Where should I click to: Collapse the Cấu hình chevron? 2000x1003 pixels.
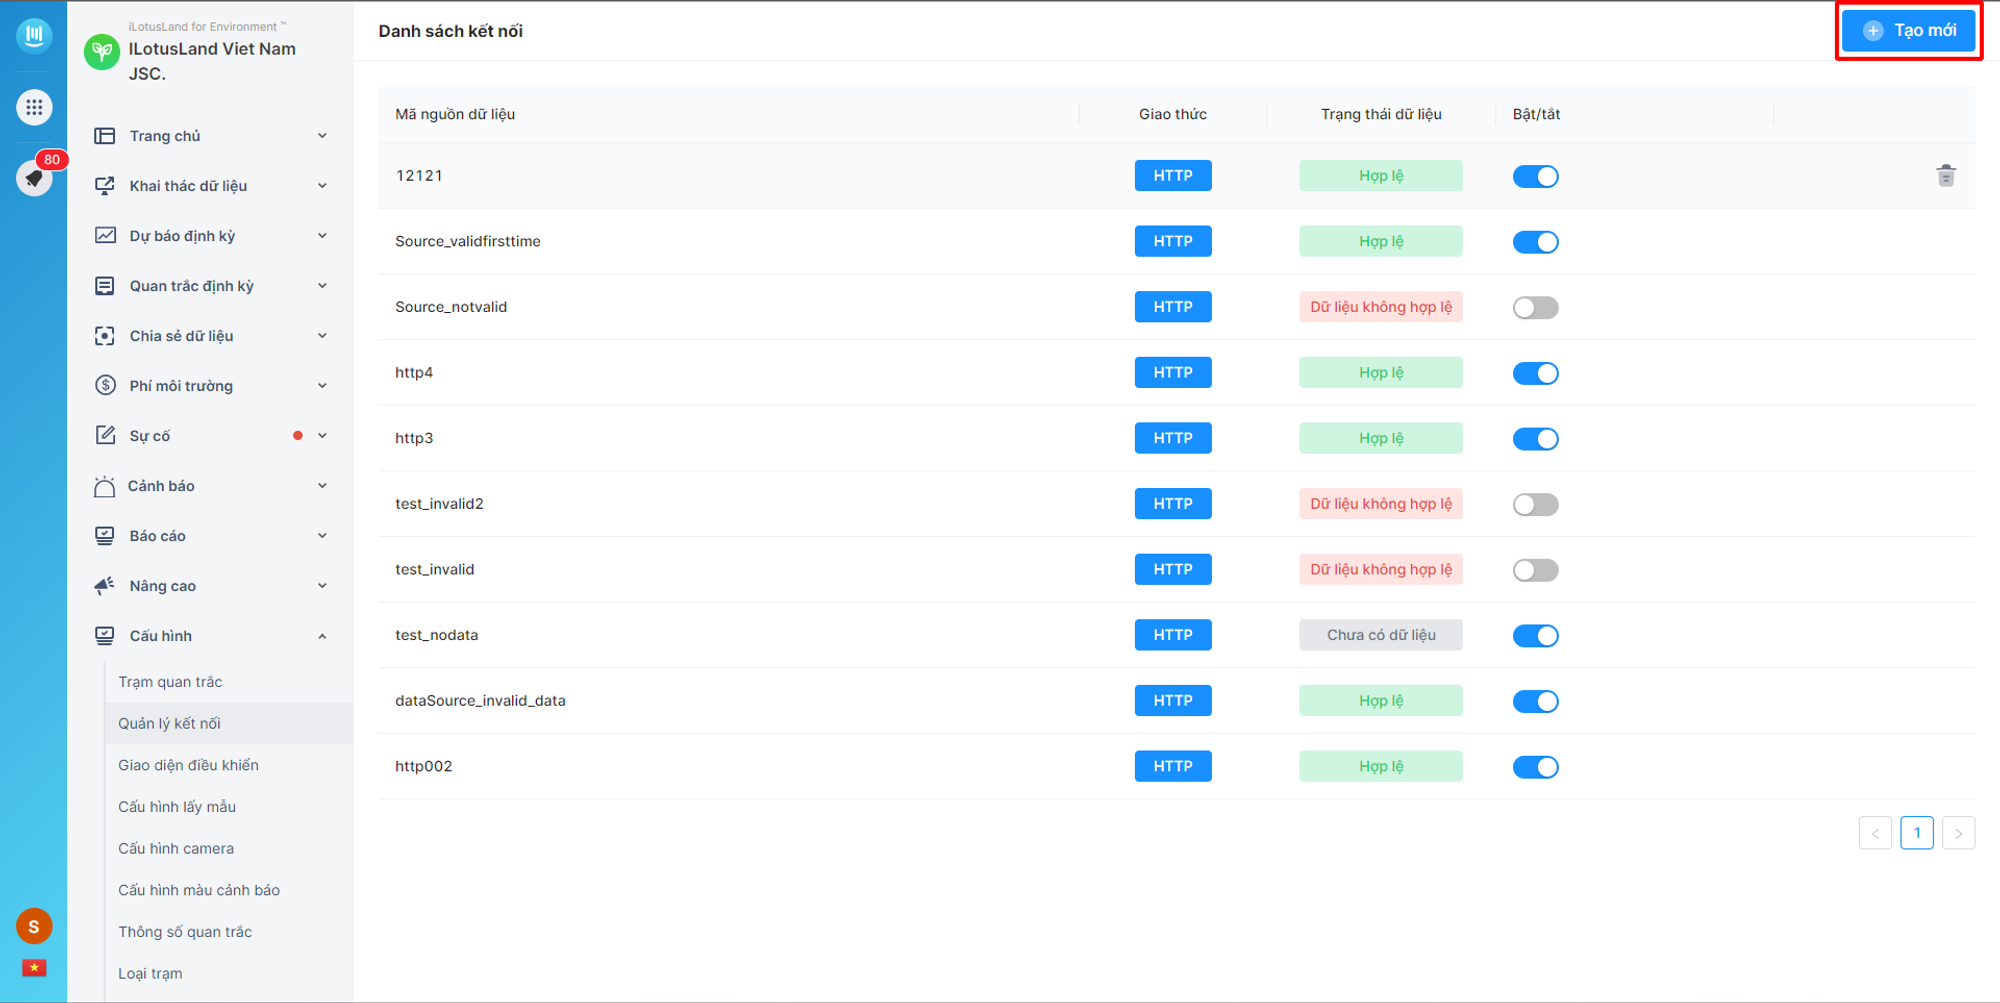322,636
